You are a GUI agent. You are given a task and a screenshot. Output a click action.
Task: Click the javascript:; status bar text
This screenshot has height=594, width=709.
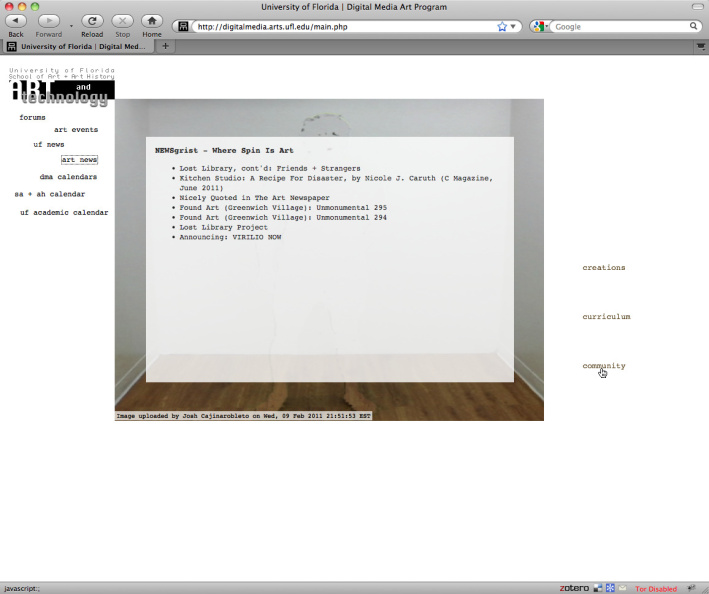(22, 589)
